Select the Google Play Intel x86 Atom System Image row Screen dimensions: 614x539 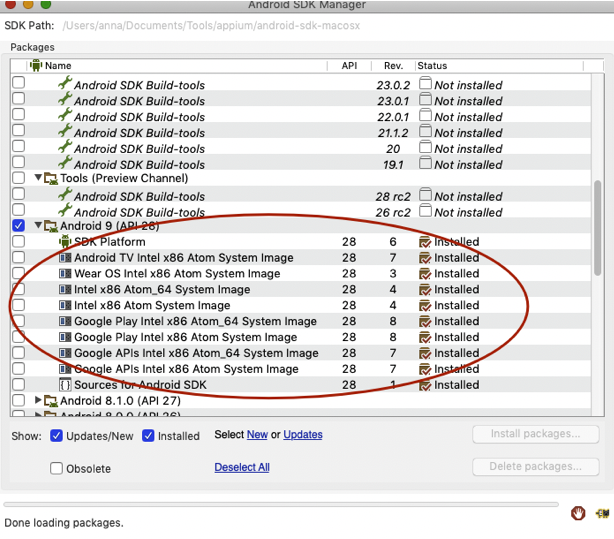[301, 337]
